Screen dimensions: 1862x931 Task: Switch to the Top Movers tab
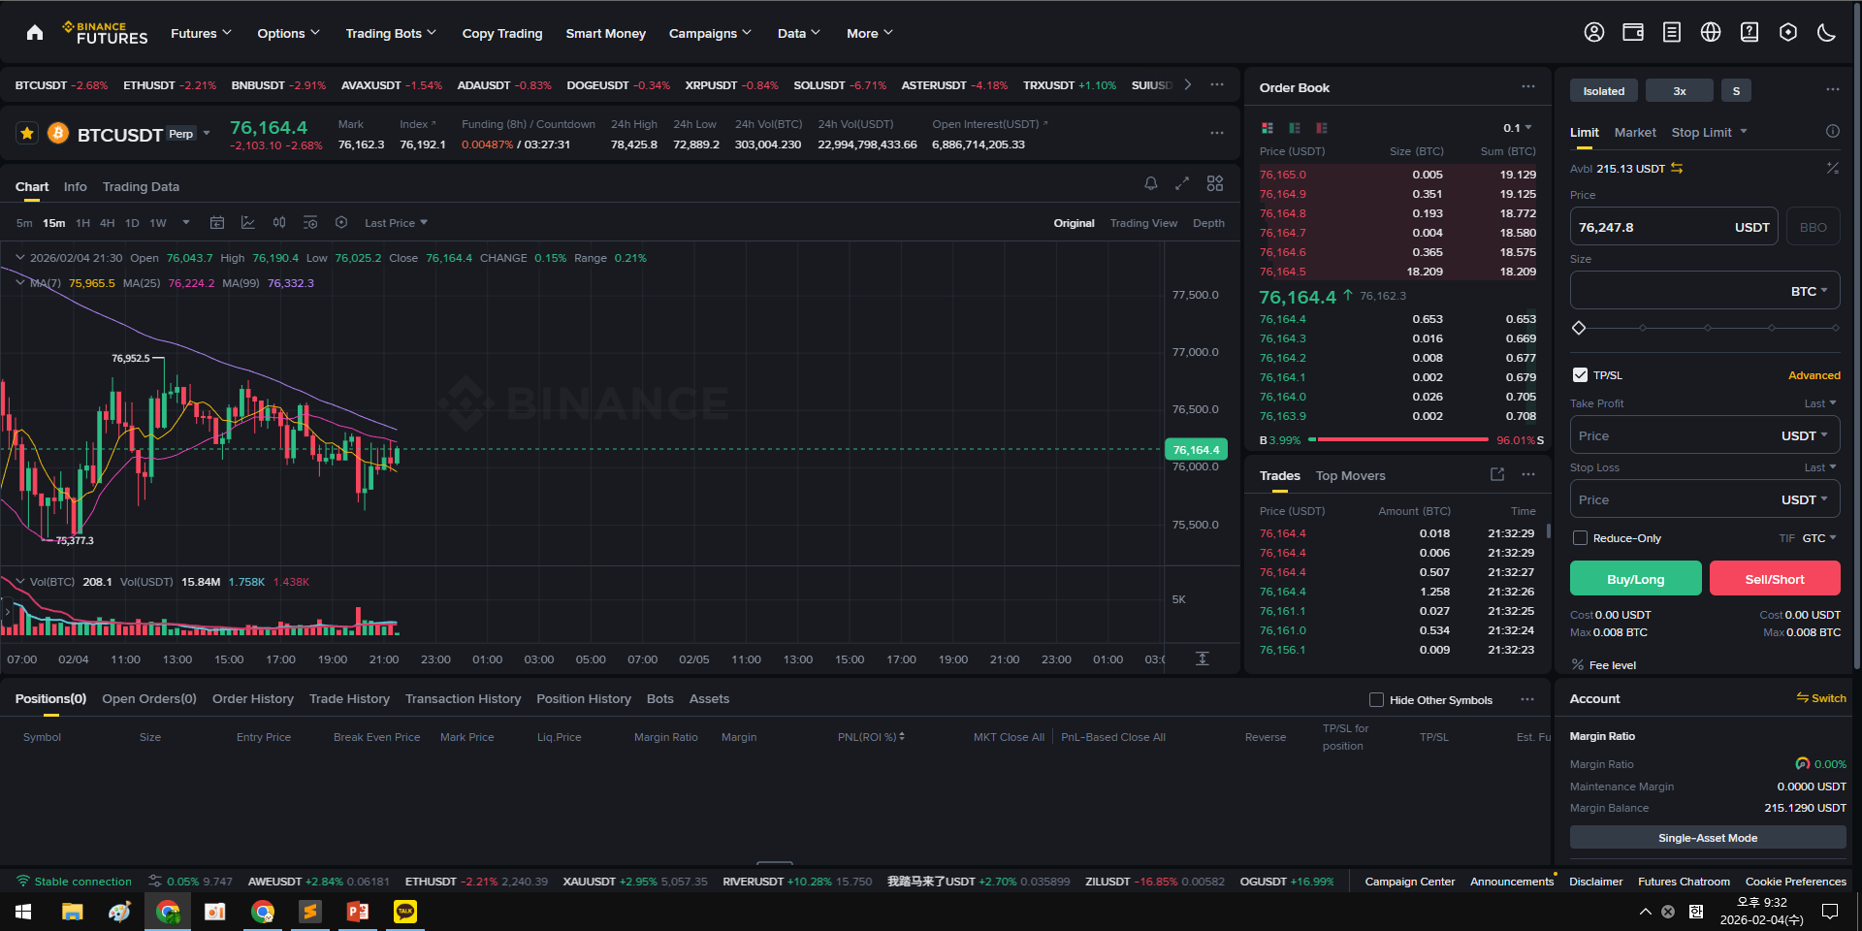[x=1350, y=476]
